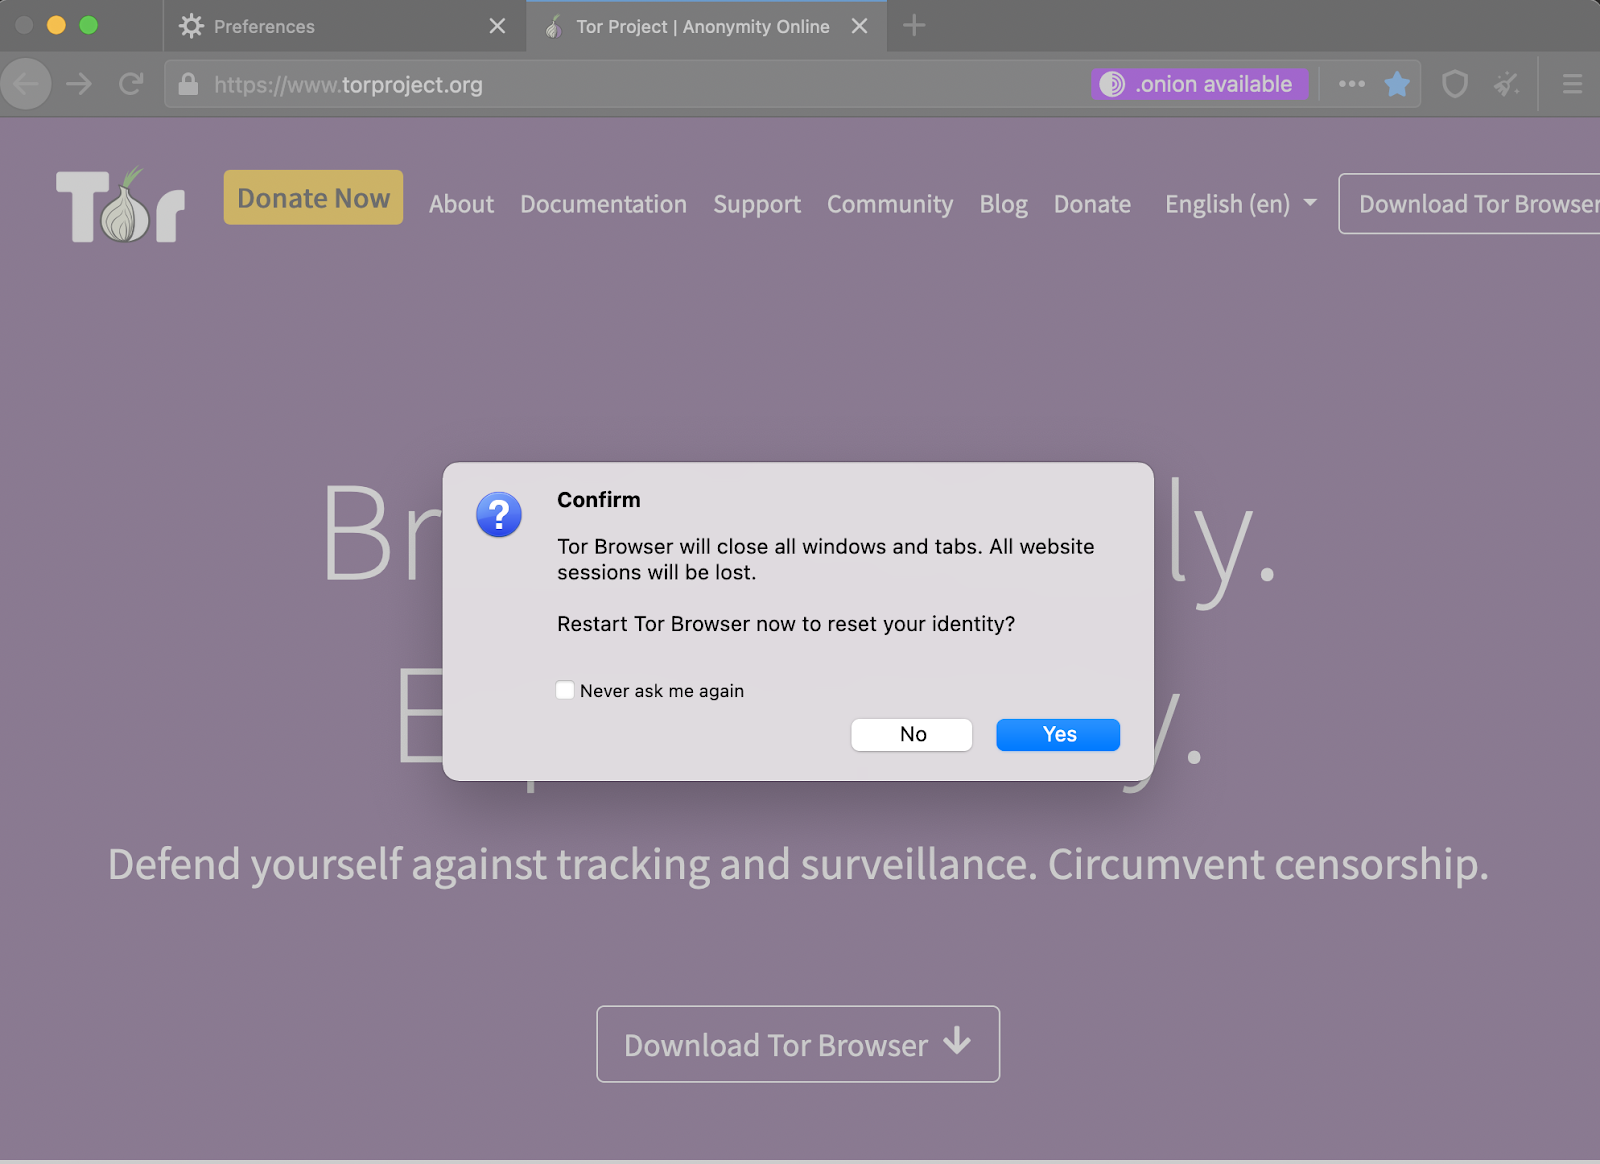Switch to the Preferences tab
The image size is (1600, 1164).
click(x=344, y=26)
